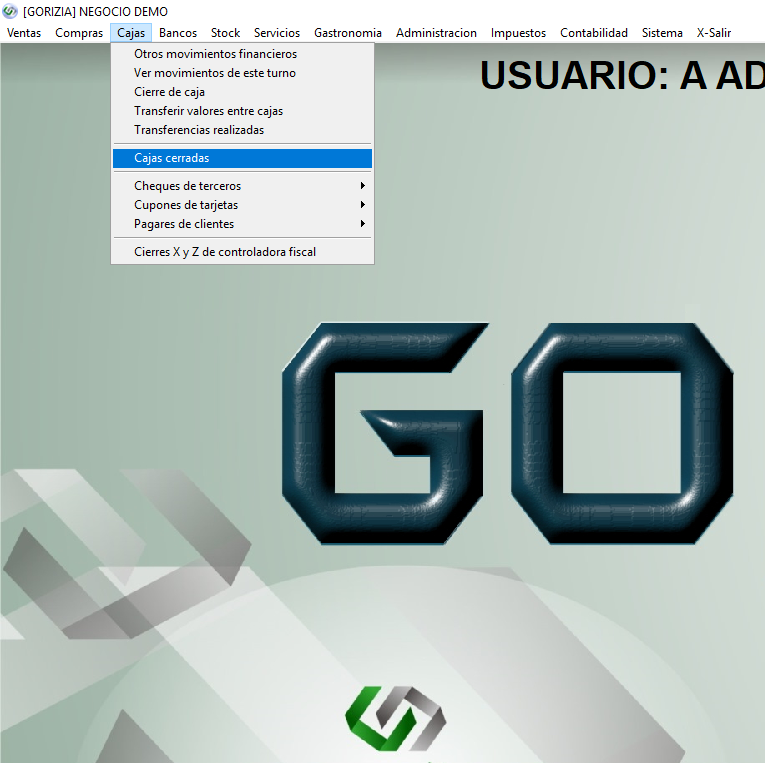Screen dimensions: 765x763
Task: Expand Pagares de clientes submenu
Action: (x=242, y=224)
